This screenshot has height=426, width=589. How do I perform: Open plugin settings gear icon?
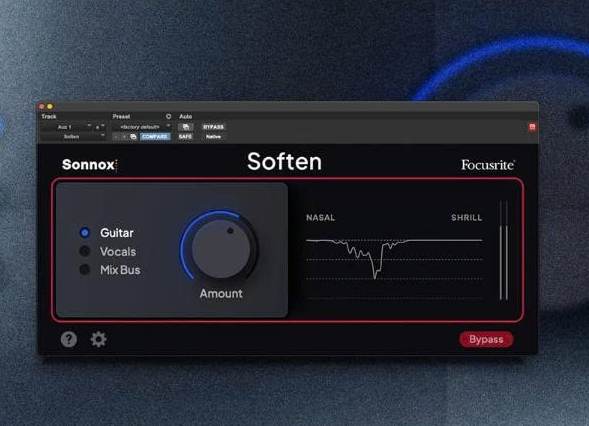coord(98,339)
